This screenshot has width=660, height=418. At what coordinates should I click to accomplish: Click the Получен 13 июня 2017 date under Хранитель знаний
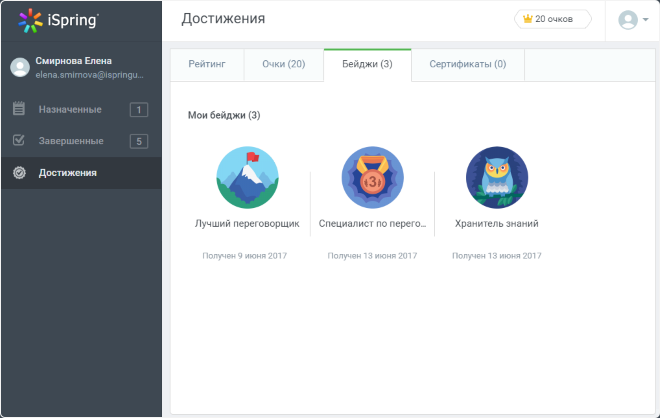pyautogui.click(x=497, y=256)
